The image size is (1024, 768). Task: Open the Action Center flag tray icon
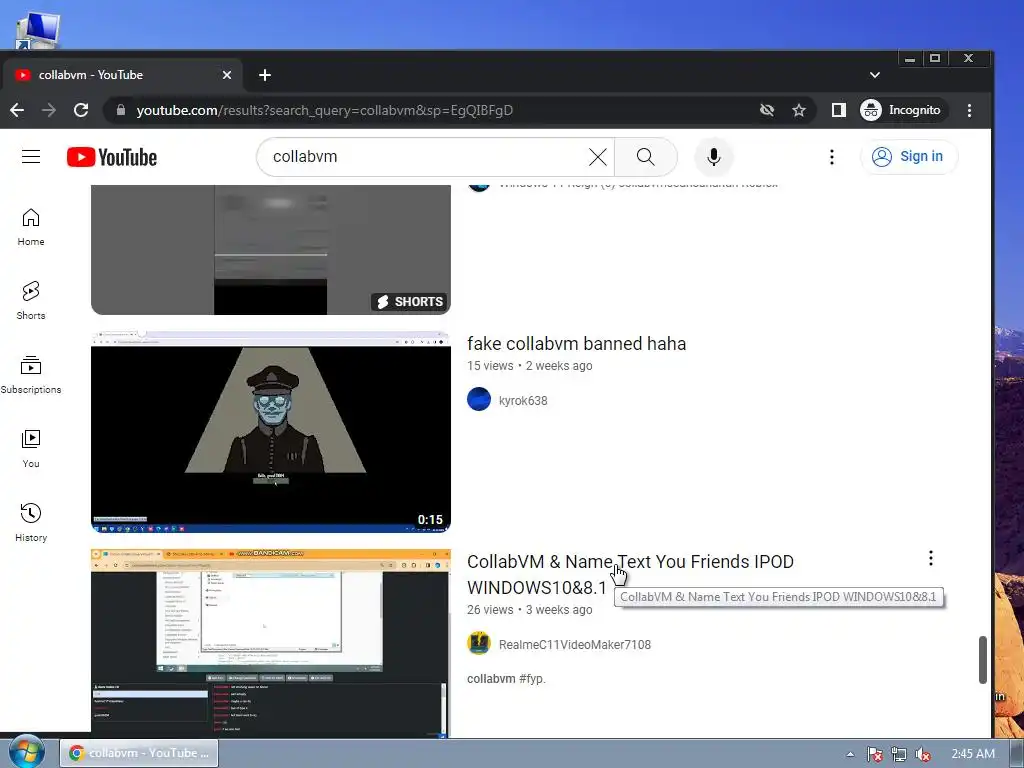[x=874, y=754]
